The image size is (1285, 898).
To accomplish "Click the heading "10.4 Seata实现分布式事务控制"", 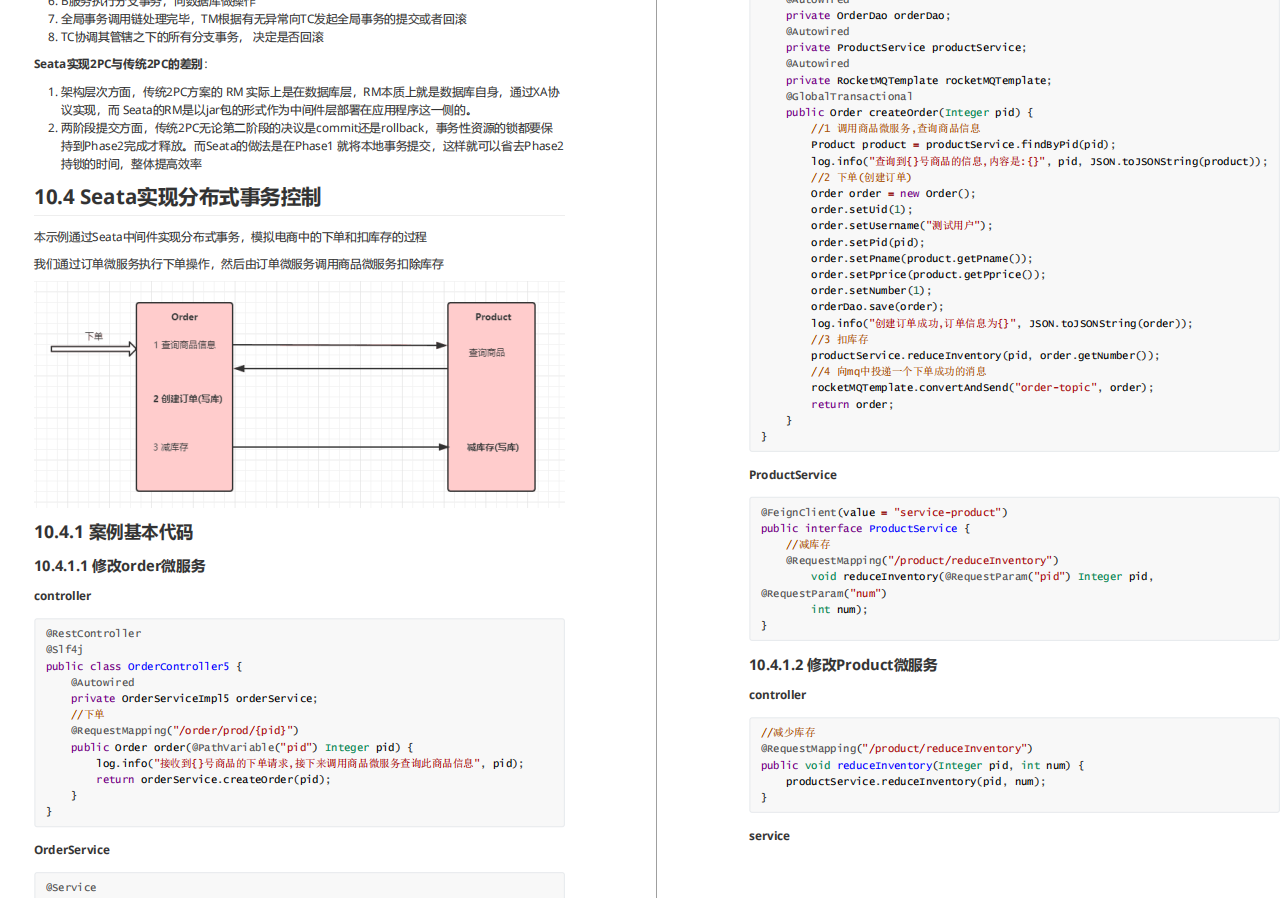I will pos(178,197).
